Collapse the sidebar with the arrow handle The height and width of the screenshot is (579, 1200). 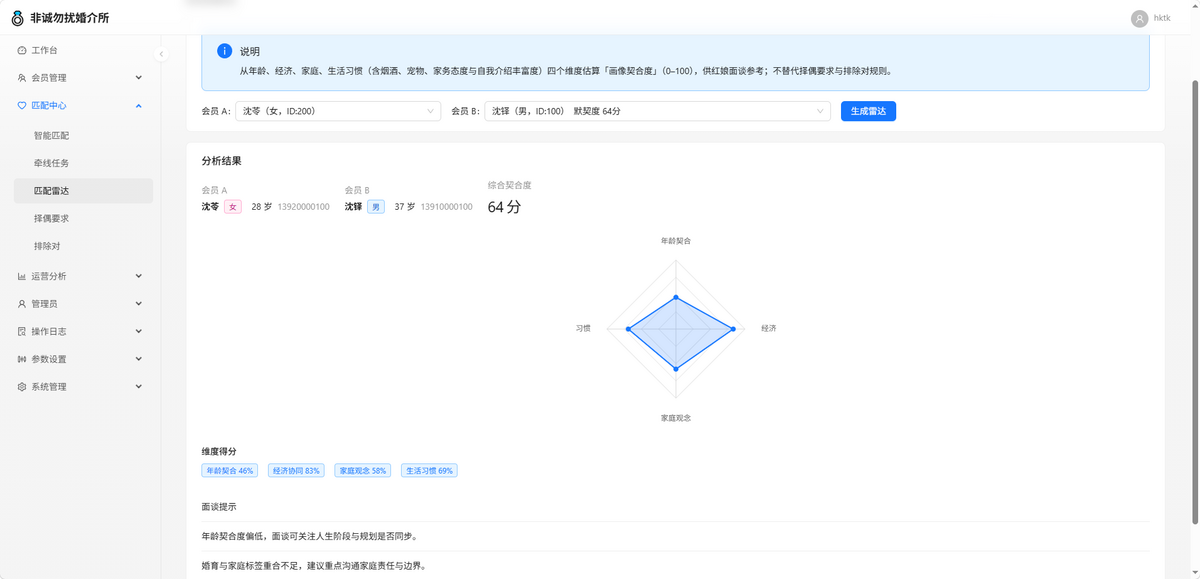pos(161,54)
